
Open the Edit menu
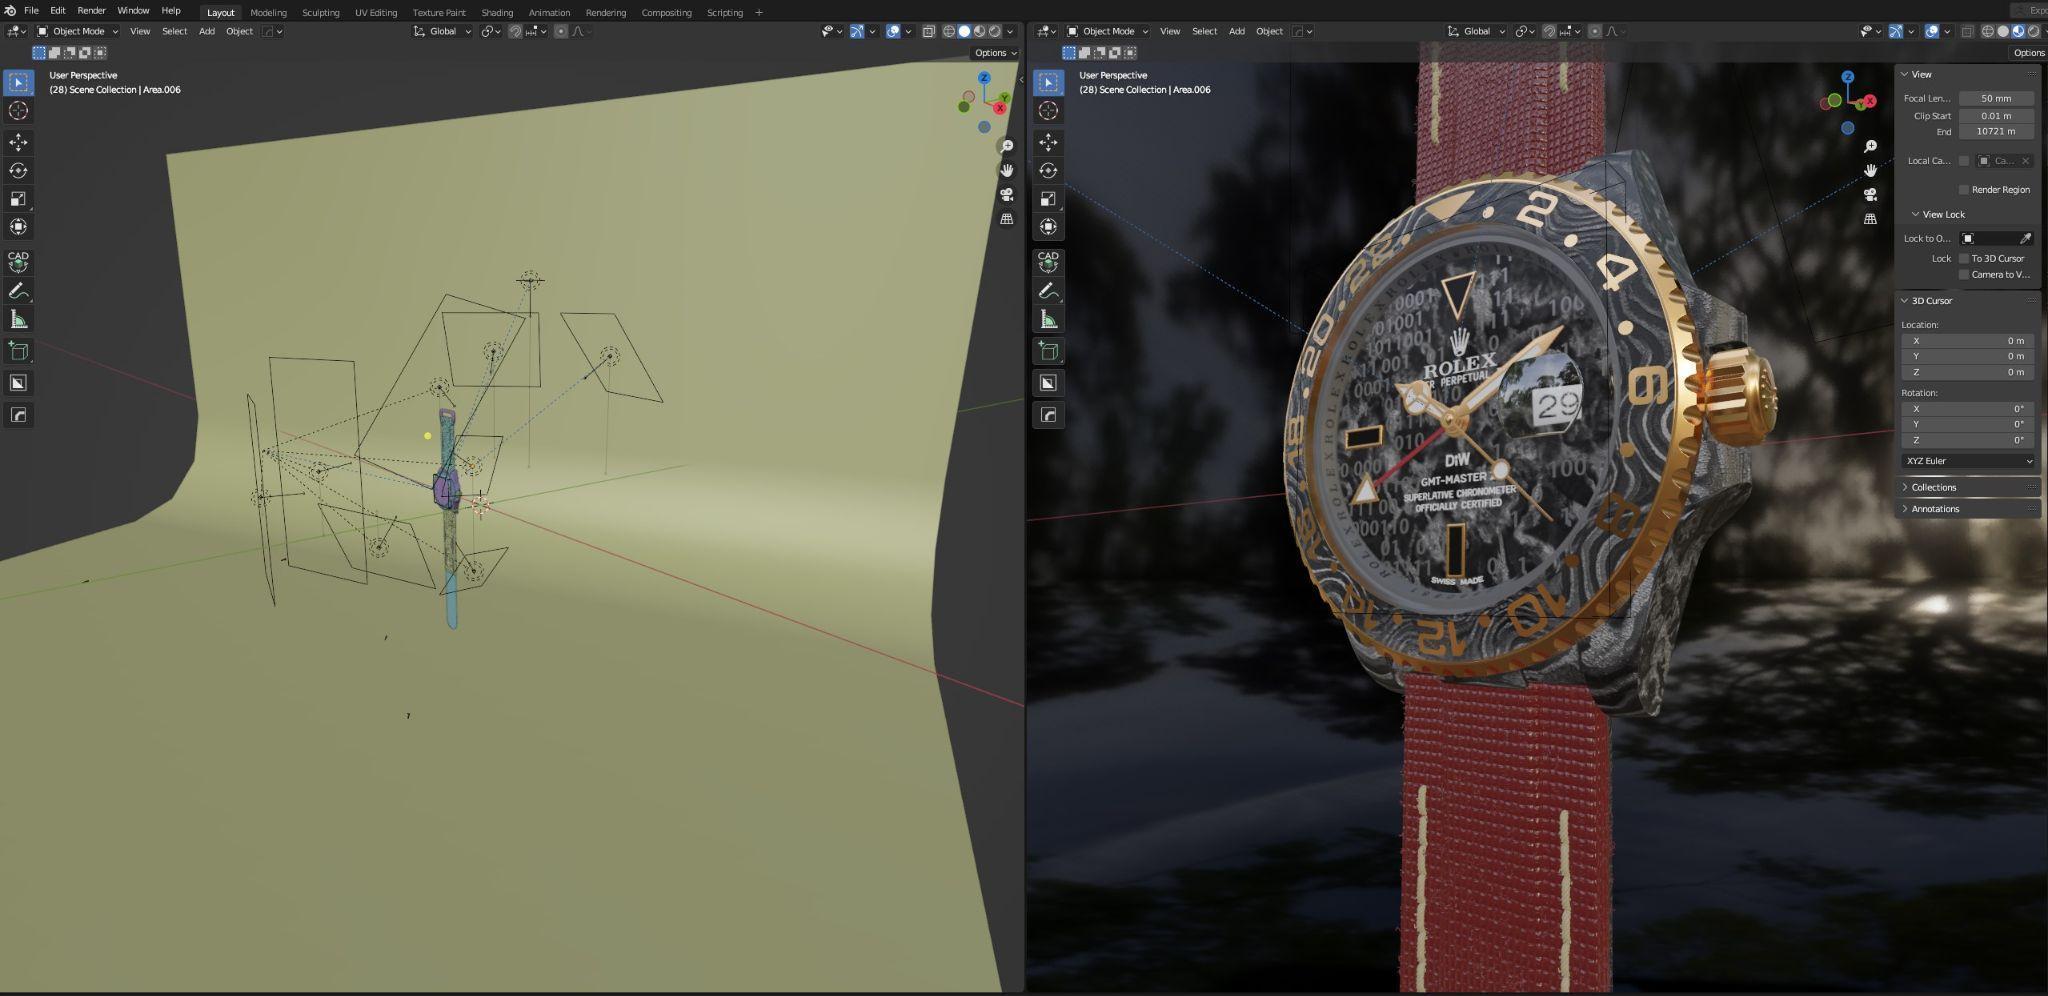click(x=58, y=11)
